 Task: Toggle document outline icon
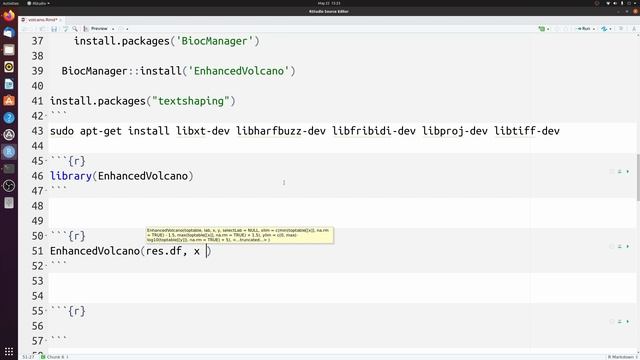coord(621,29)
